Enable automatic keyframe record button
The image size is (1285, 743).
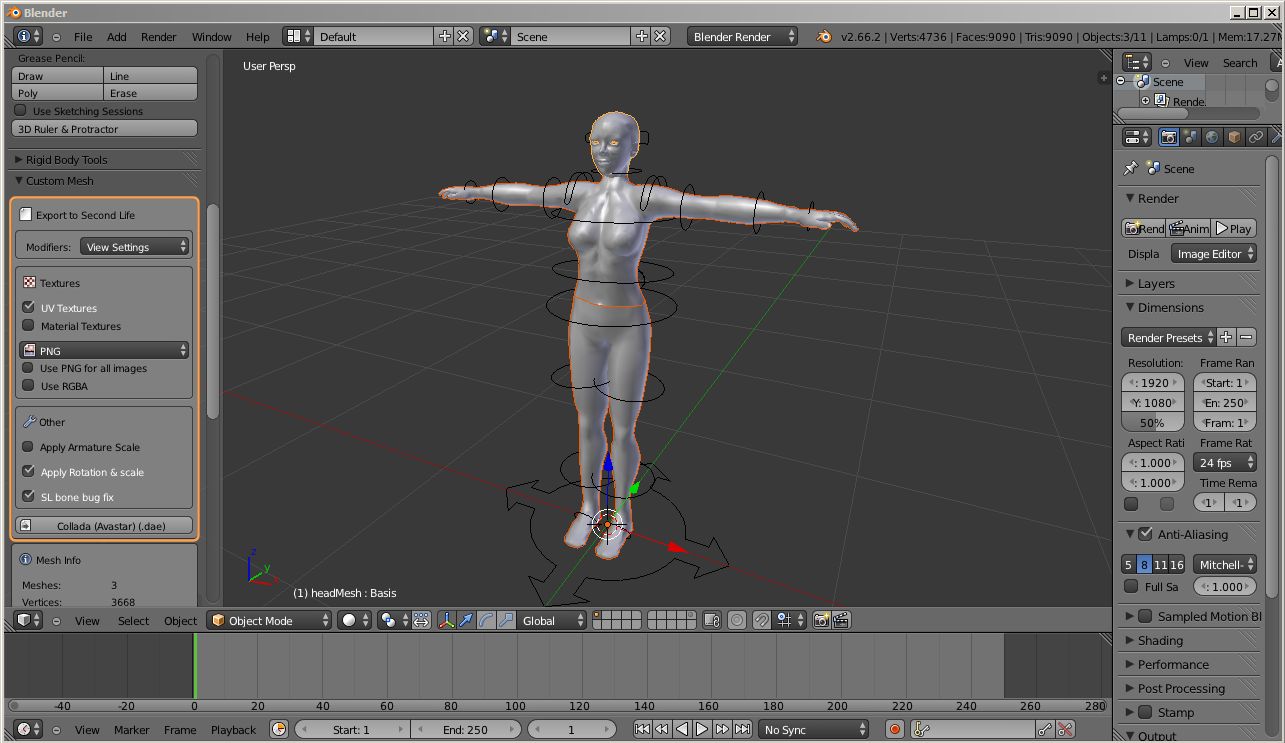point(895,730)
